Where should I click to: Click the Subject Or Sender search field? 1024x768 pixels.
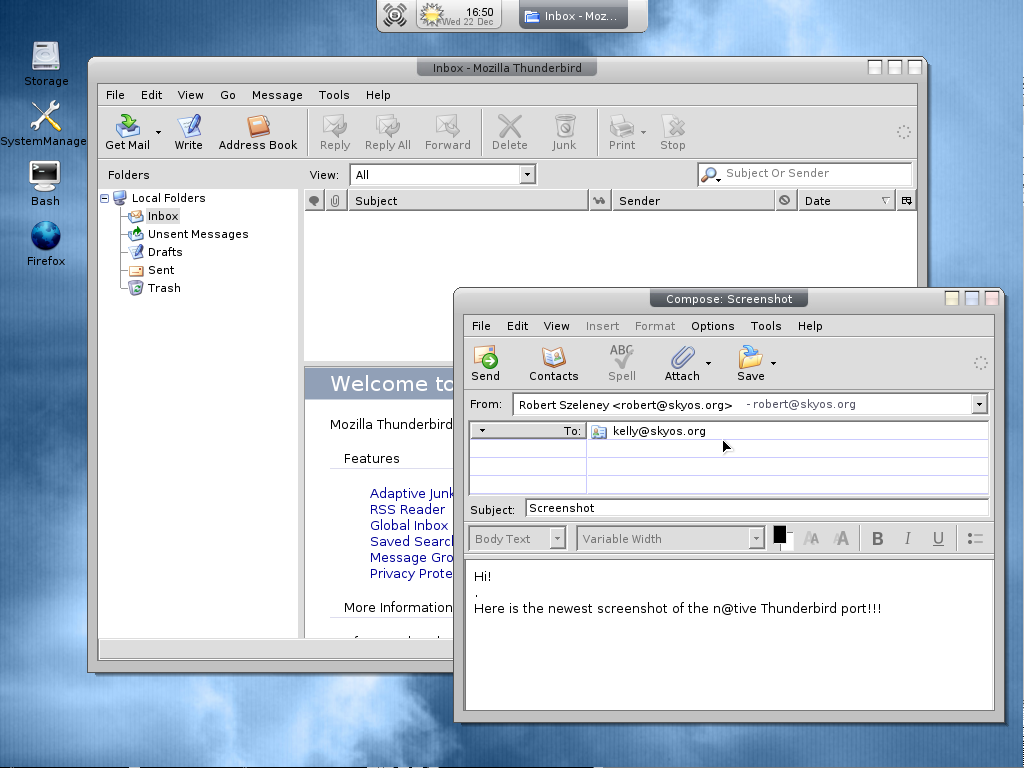click(x=805, y=174)
